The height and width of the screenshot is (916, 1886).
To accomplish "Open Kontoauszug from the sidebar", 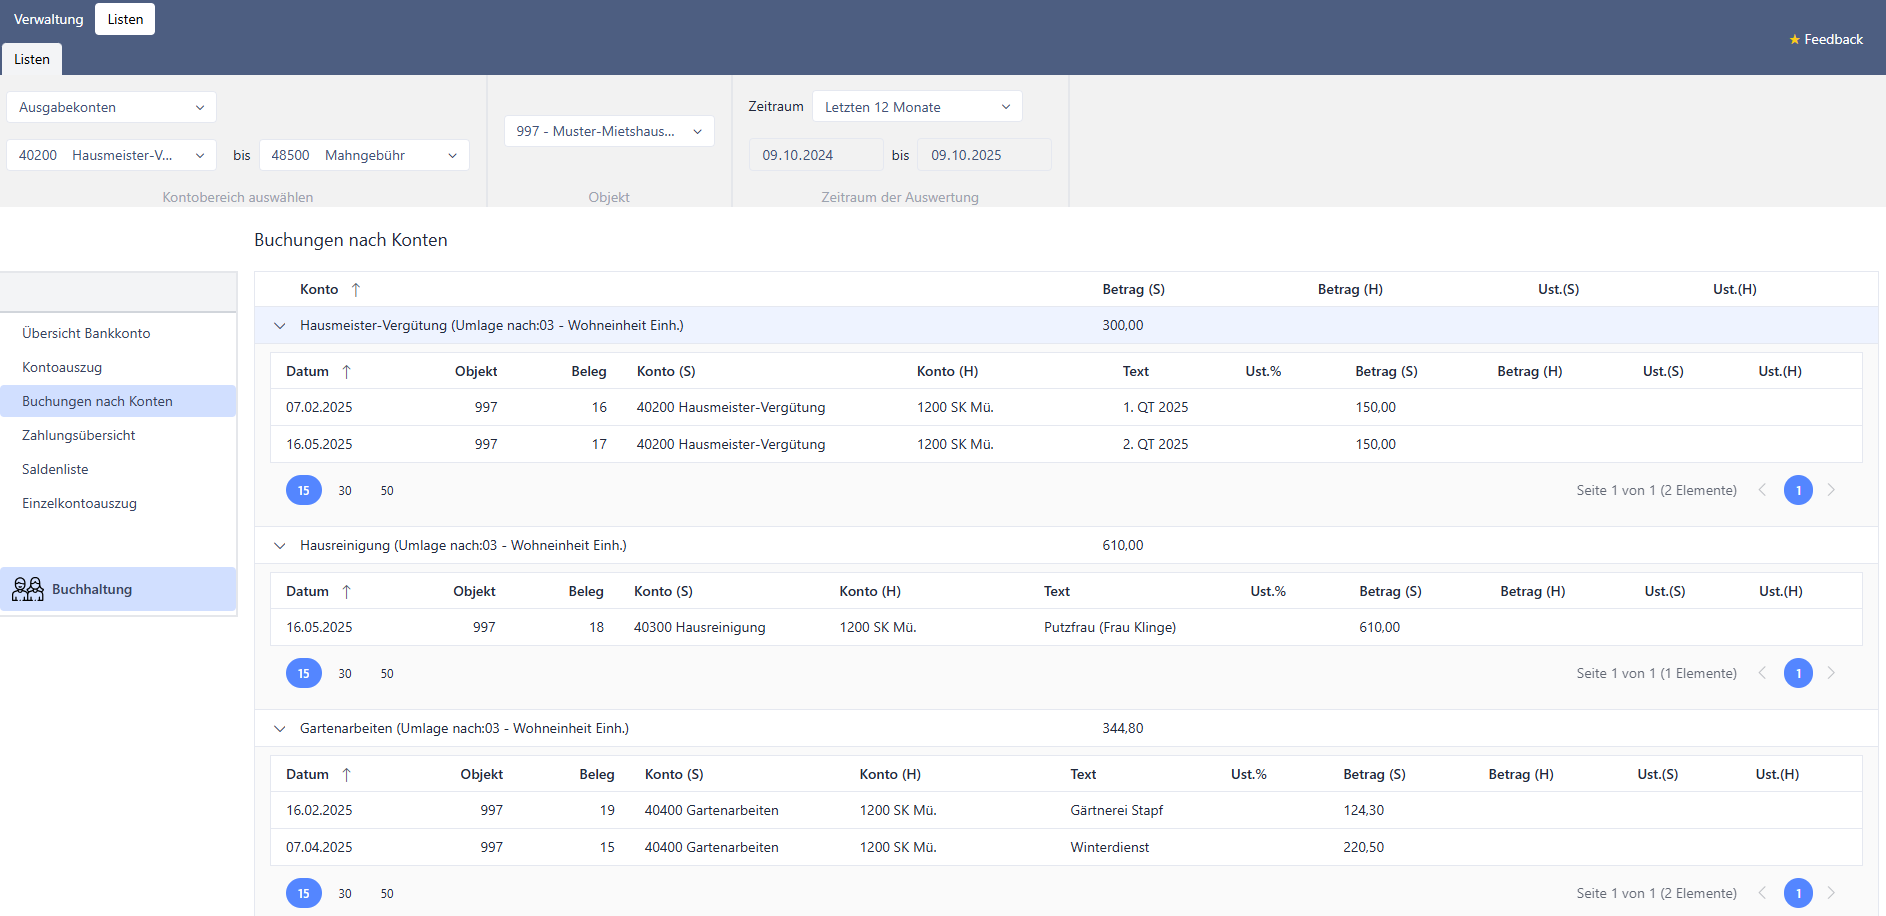I will 62,367.
